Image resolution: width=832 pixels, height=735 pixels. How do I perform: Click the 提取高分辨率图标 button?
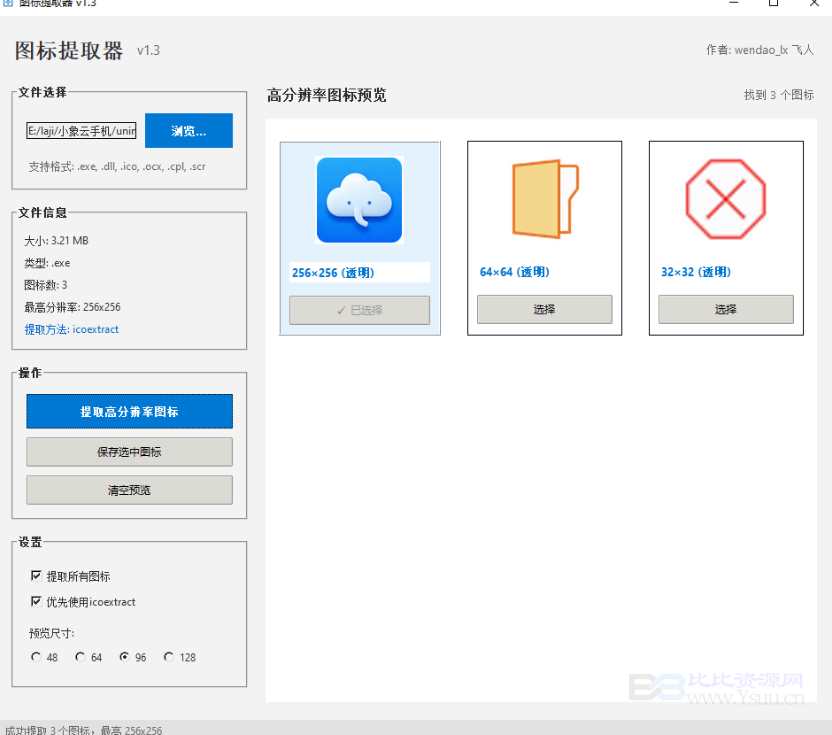129,411
